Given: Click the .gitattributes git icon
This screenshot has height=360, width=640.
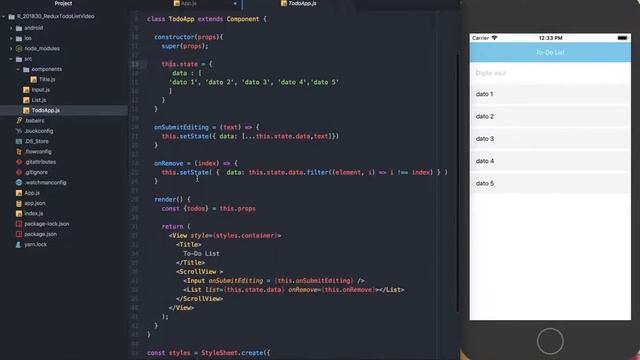Looking at the screenshot, I should pos(19,162).
